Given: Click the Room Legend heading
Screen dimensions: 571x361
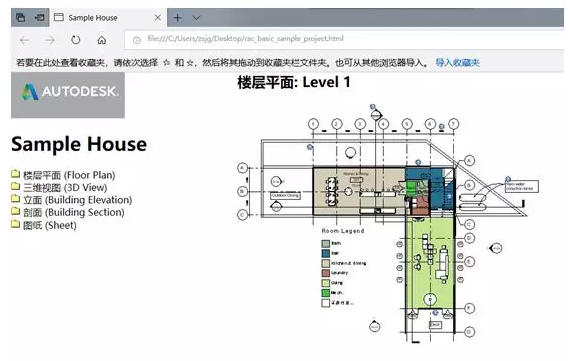Looking at the screenshot, I should [x=343, y=231].
